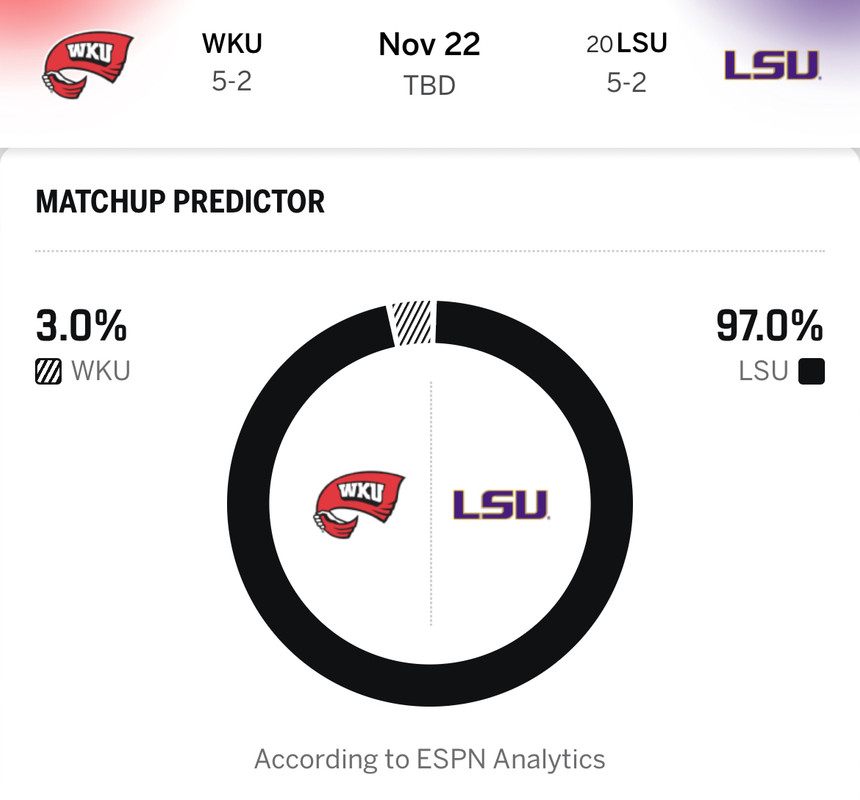Select the hatched WKU segment of the donut

tap(411, 323)
